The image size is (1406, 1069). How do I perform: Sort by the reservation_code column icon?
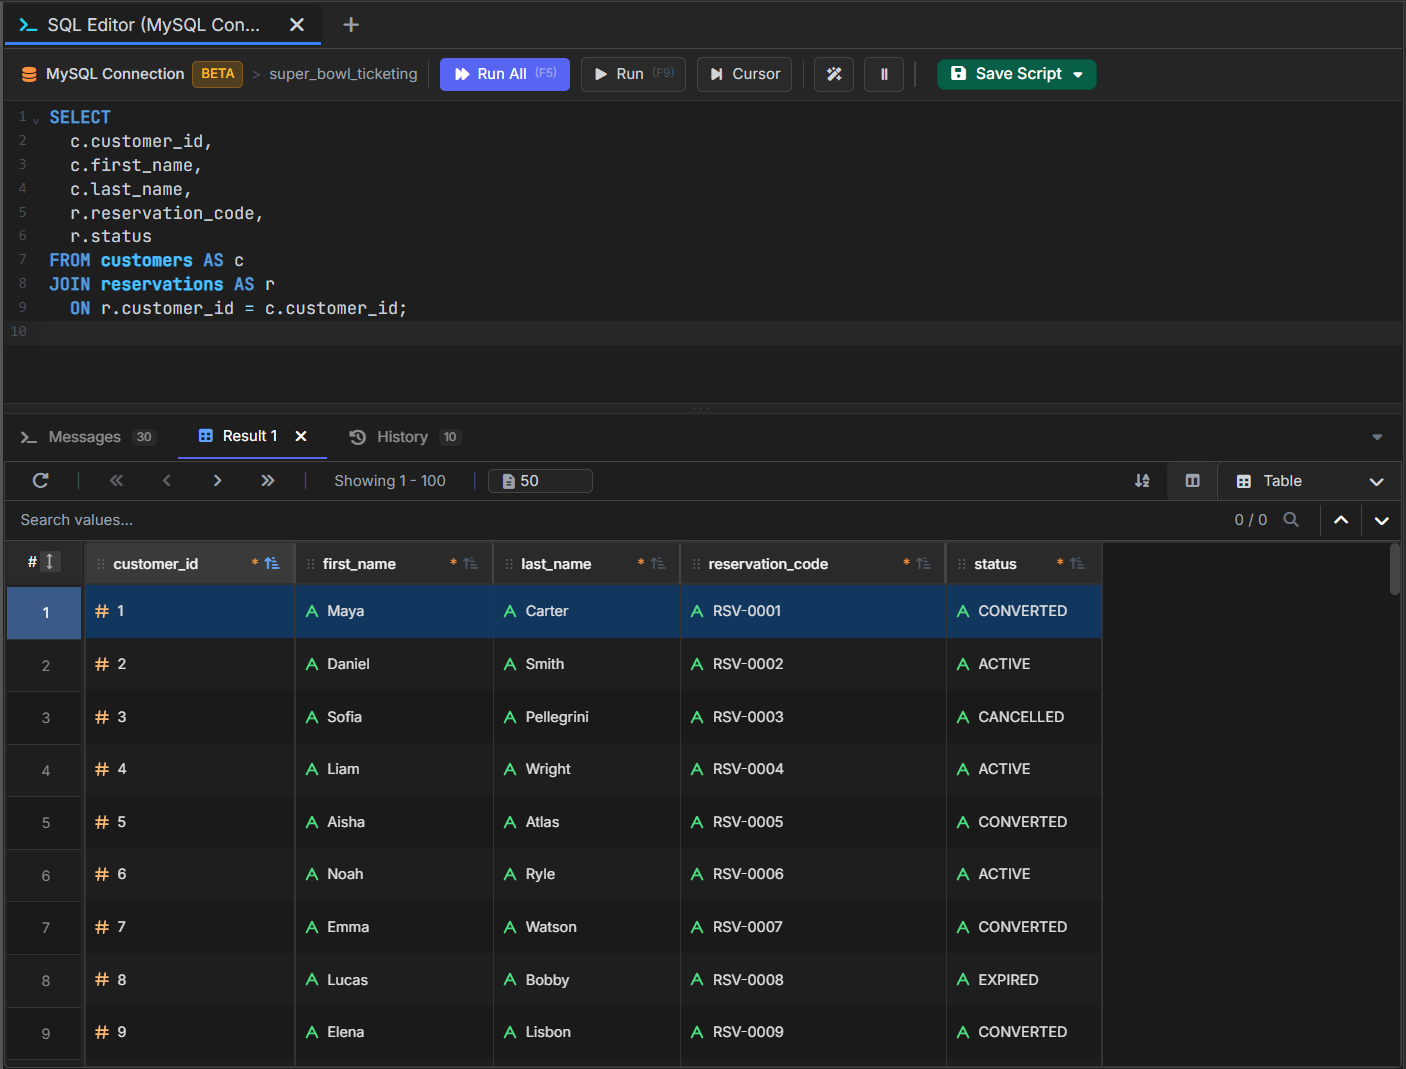point(923,564)
